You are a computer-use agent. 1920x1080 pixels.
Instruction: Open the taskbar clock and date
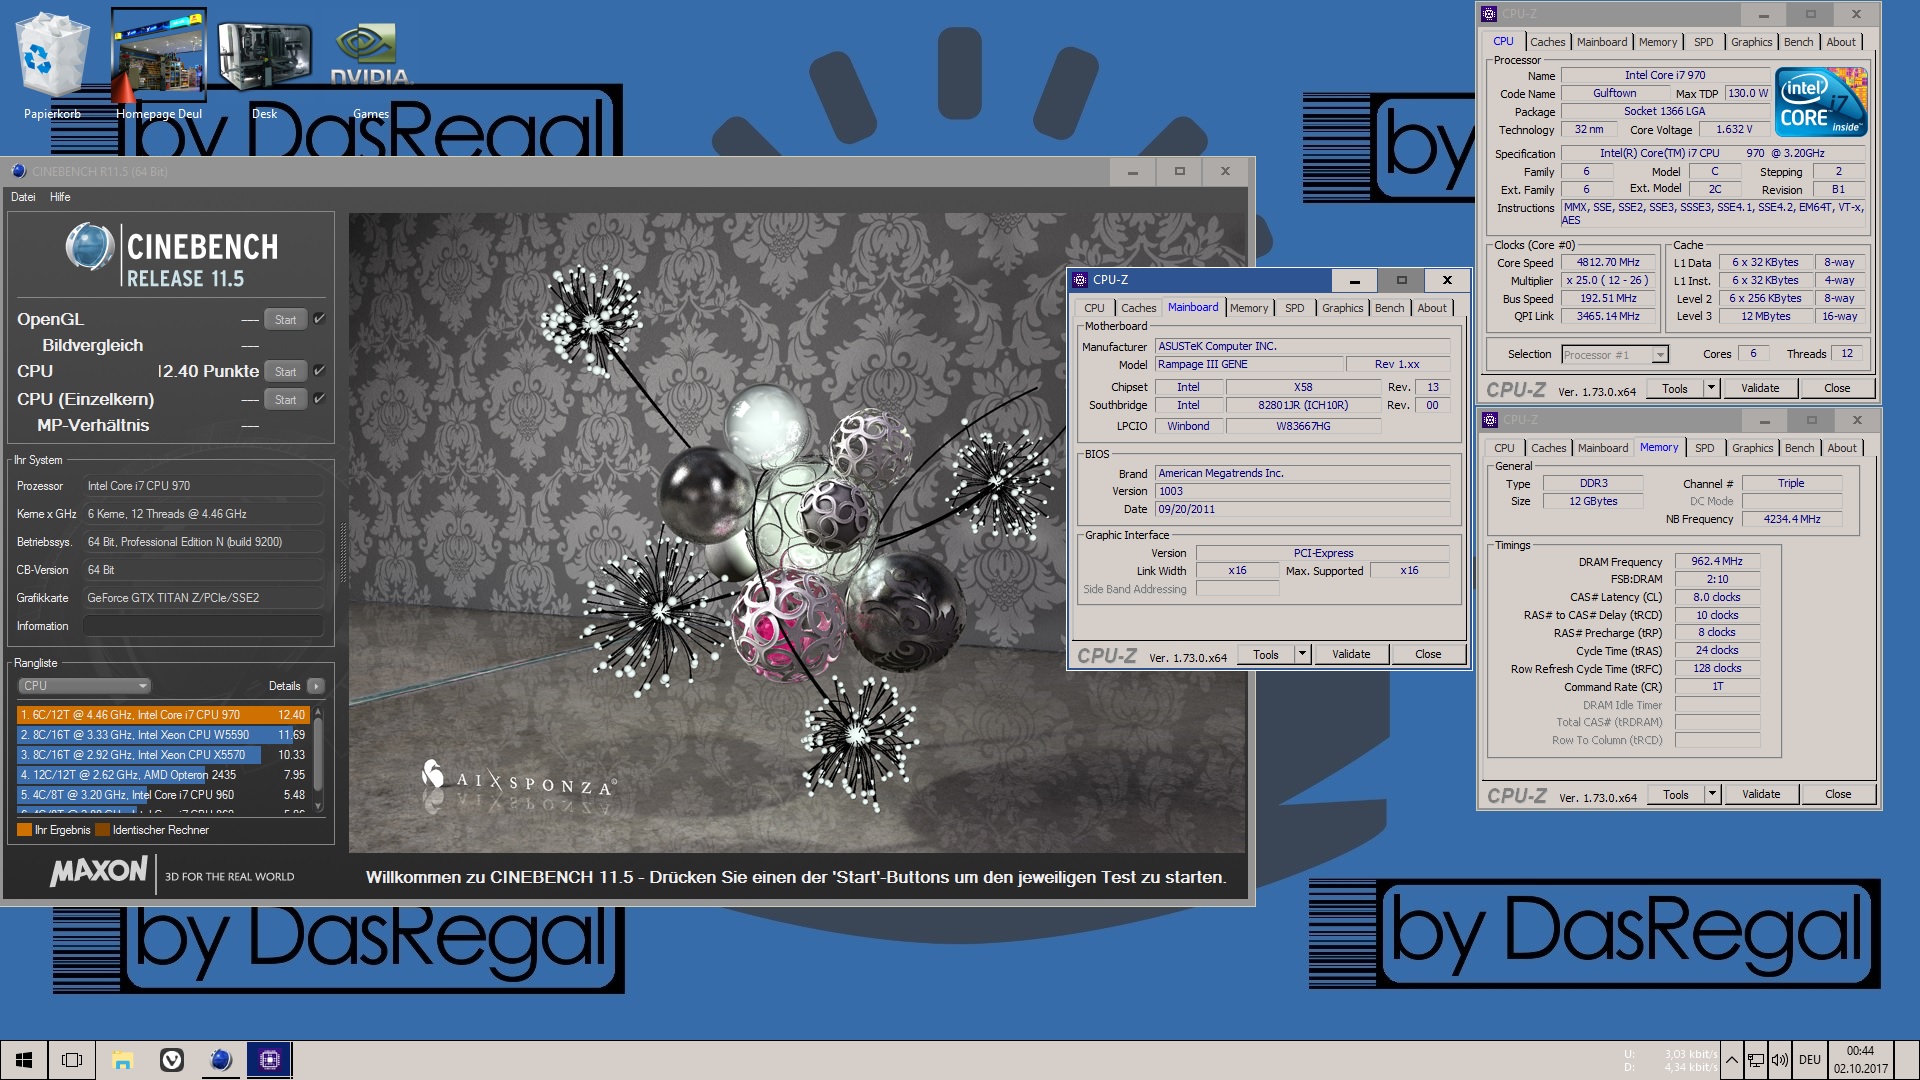(x=1860, y=1060)
